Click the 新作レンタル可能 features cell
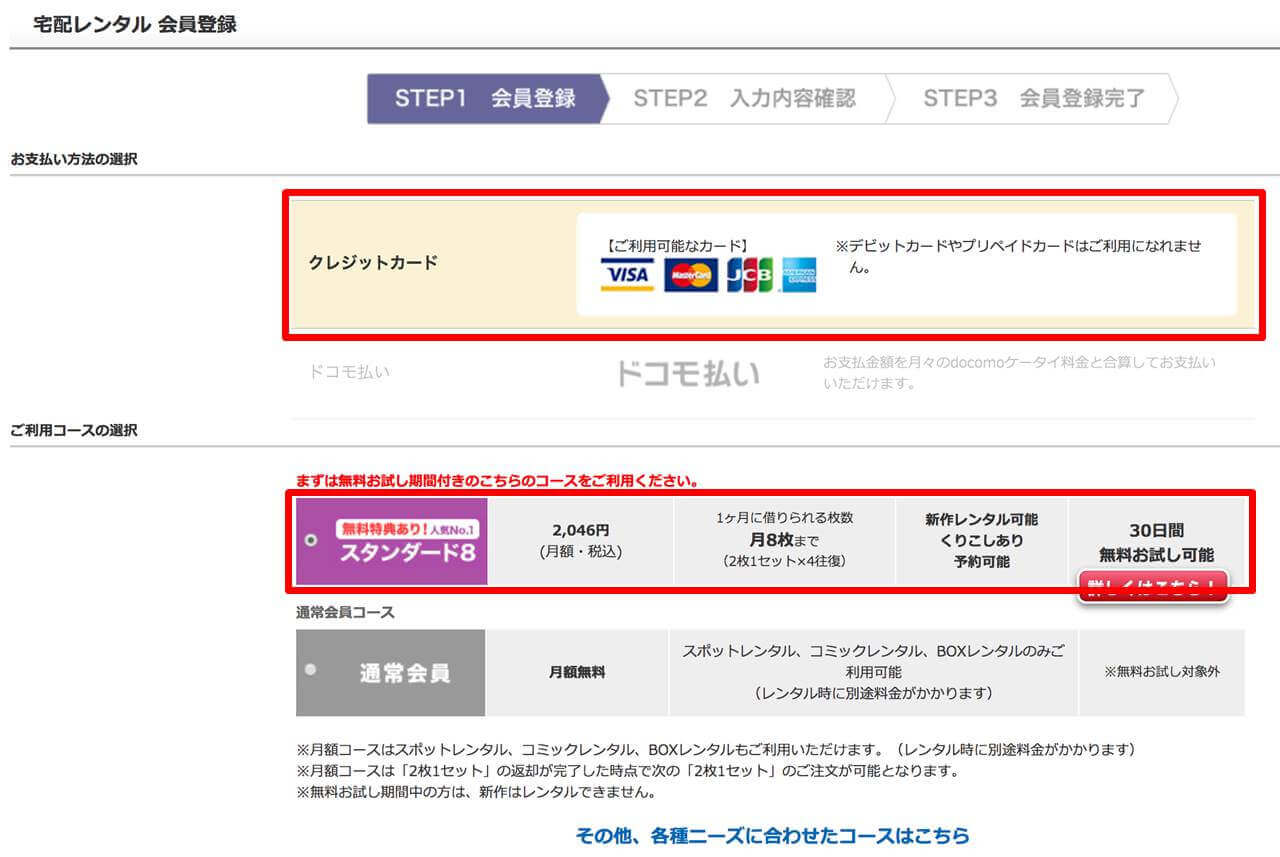The image size is (1280, 857). 982,541
